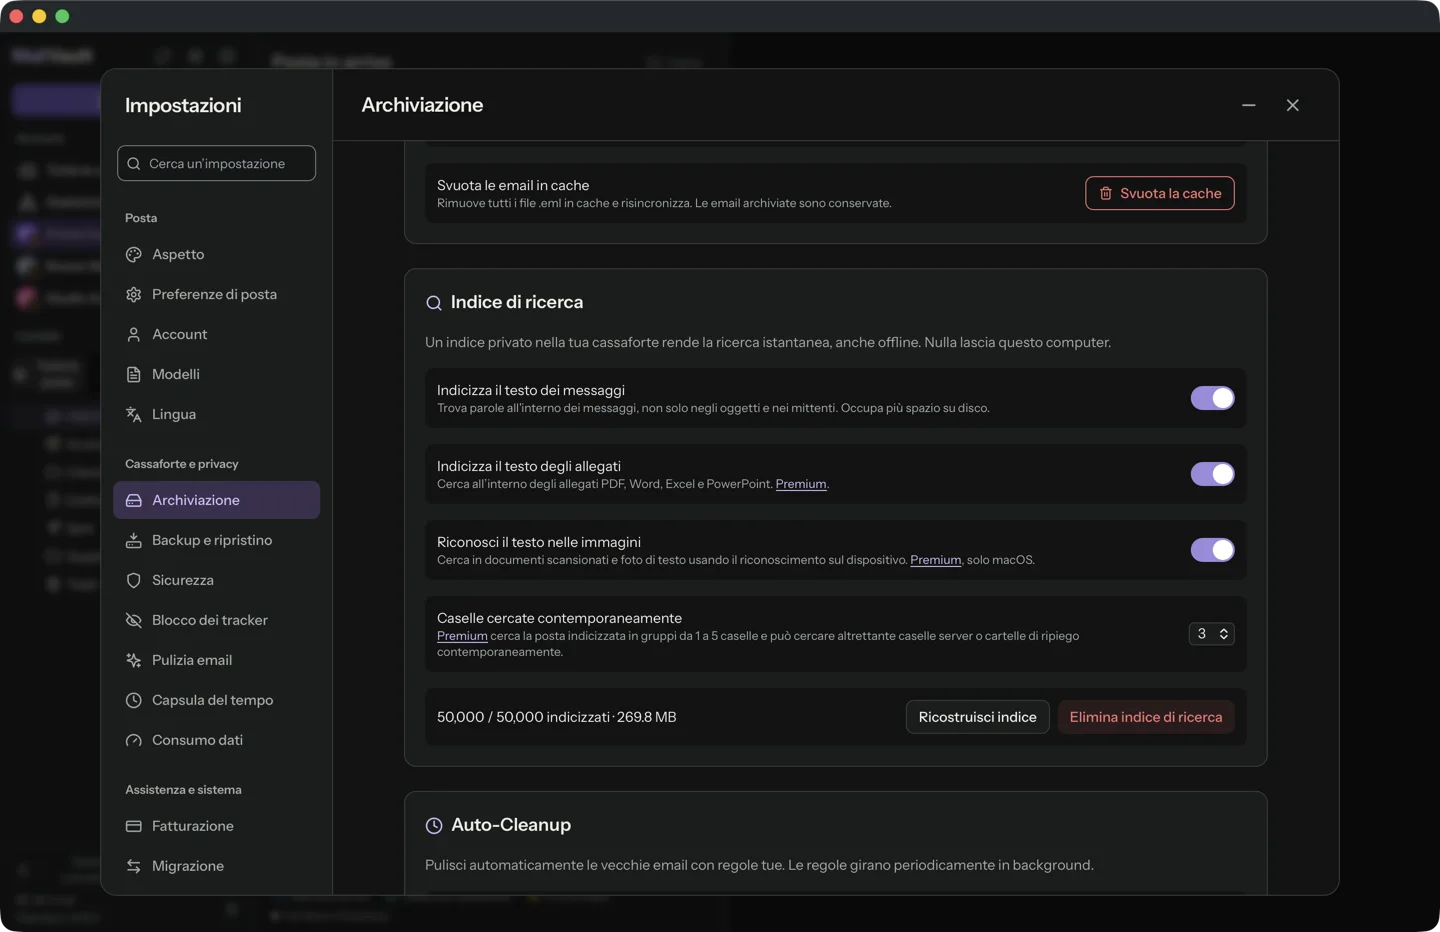Click the Indice di ricerca magnifier icon
The image size is (1440, 932).
pos(434,303)
